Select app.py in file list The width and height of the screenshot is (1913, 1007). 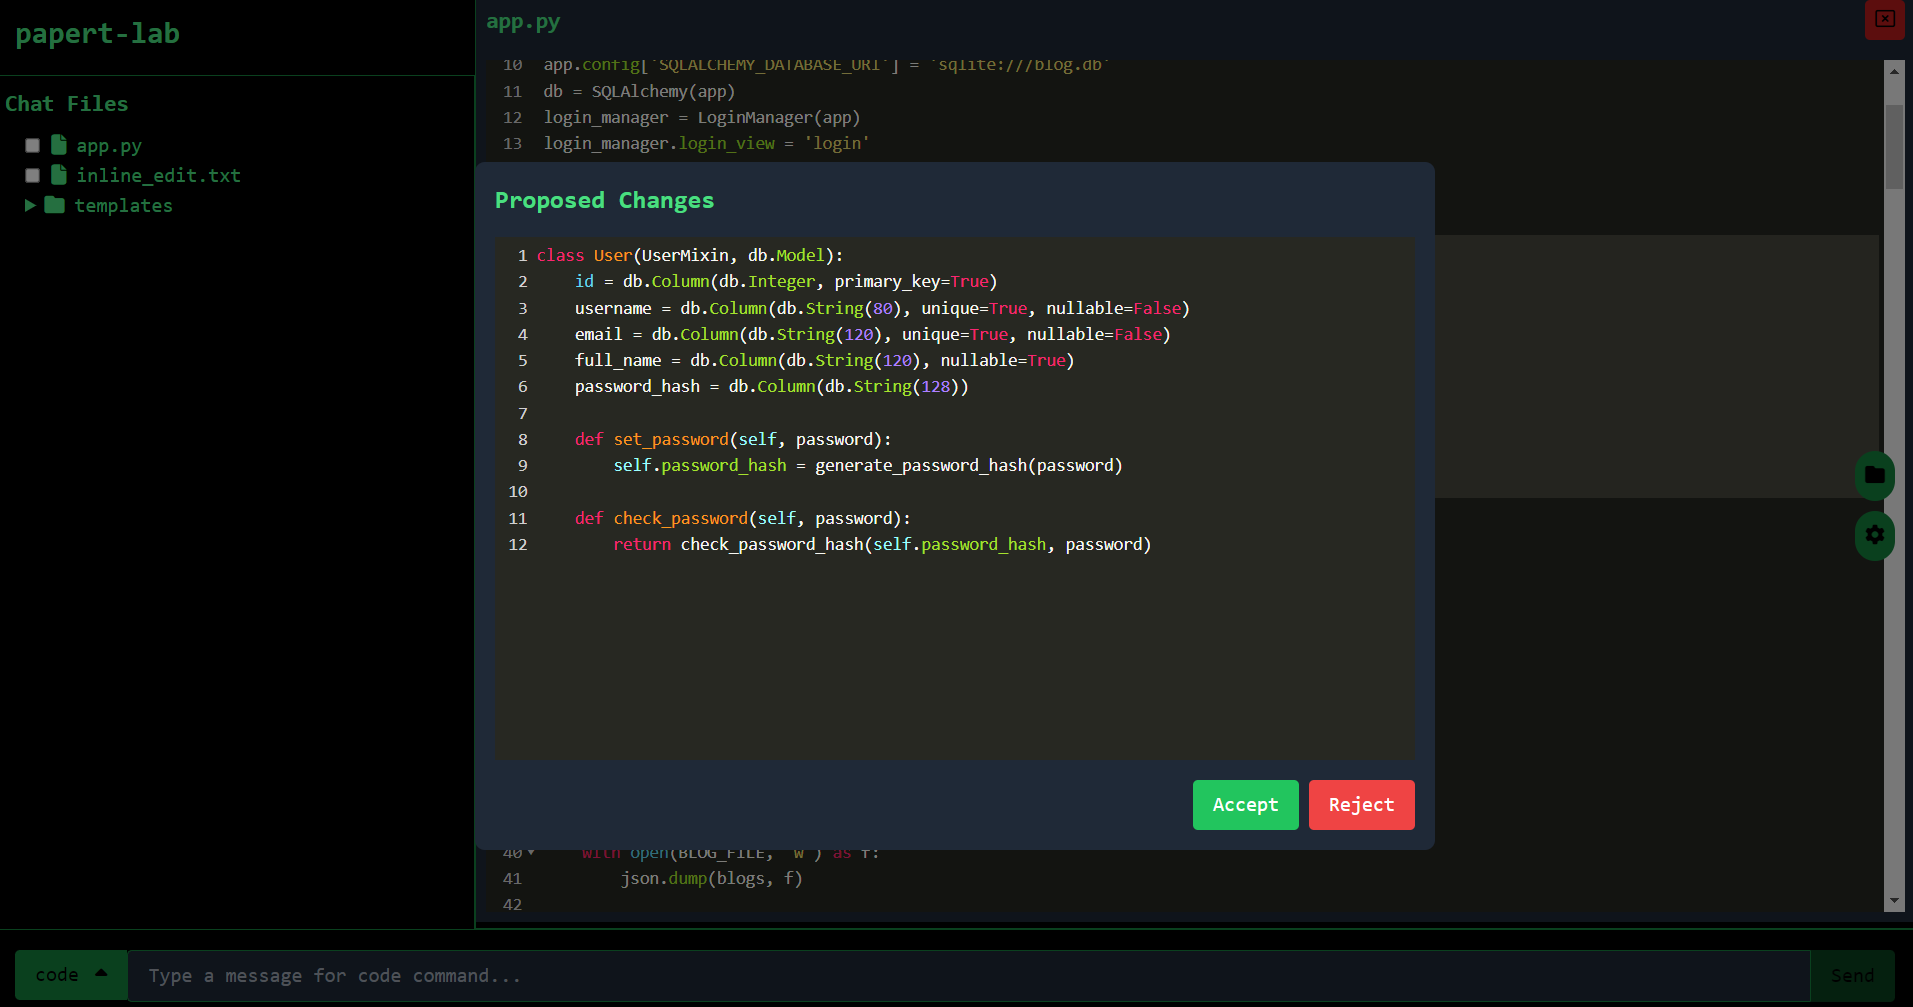pos(109,146)
